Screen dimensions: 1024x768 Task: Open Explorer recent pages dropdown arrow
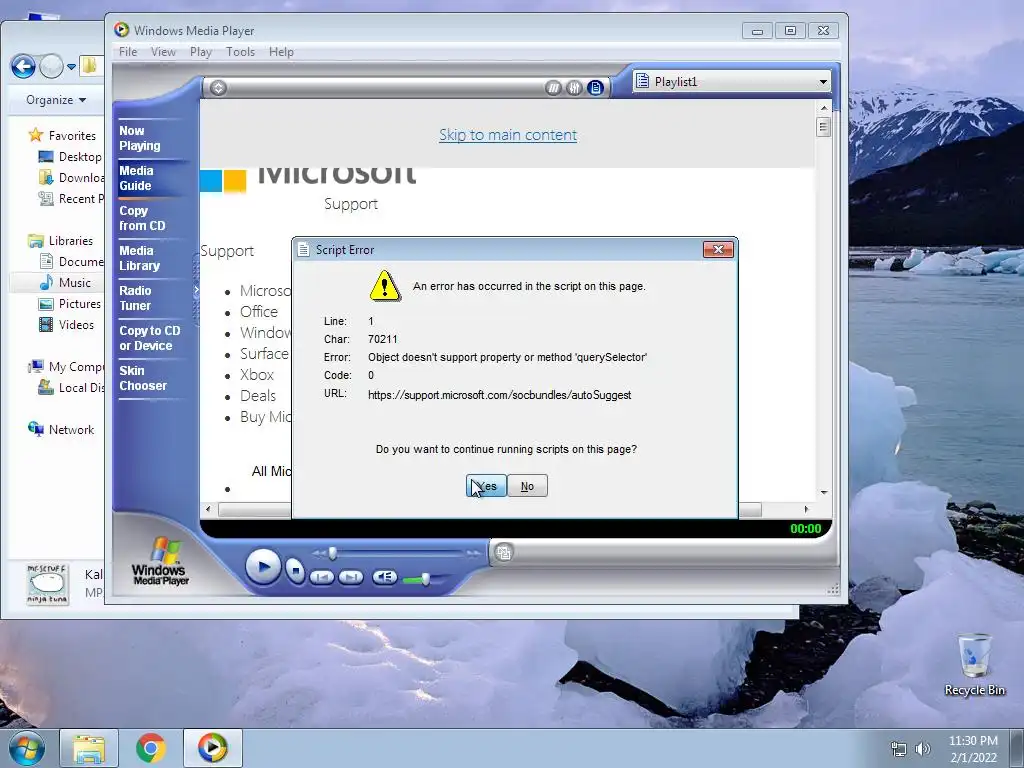pyautogui.click(x=71, y=67)
